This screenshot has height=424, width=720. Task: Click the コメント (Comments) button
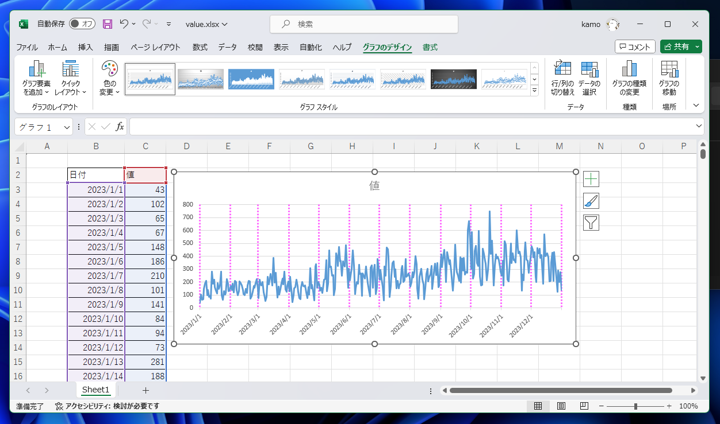coord(635,47)
